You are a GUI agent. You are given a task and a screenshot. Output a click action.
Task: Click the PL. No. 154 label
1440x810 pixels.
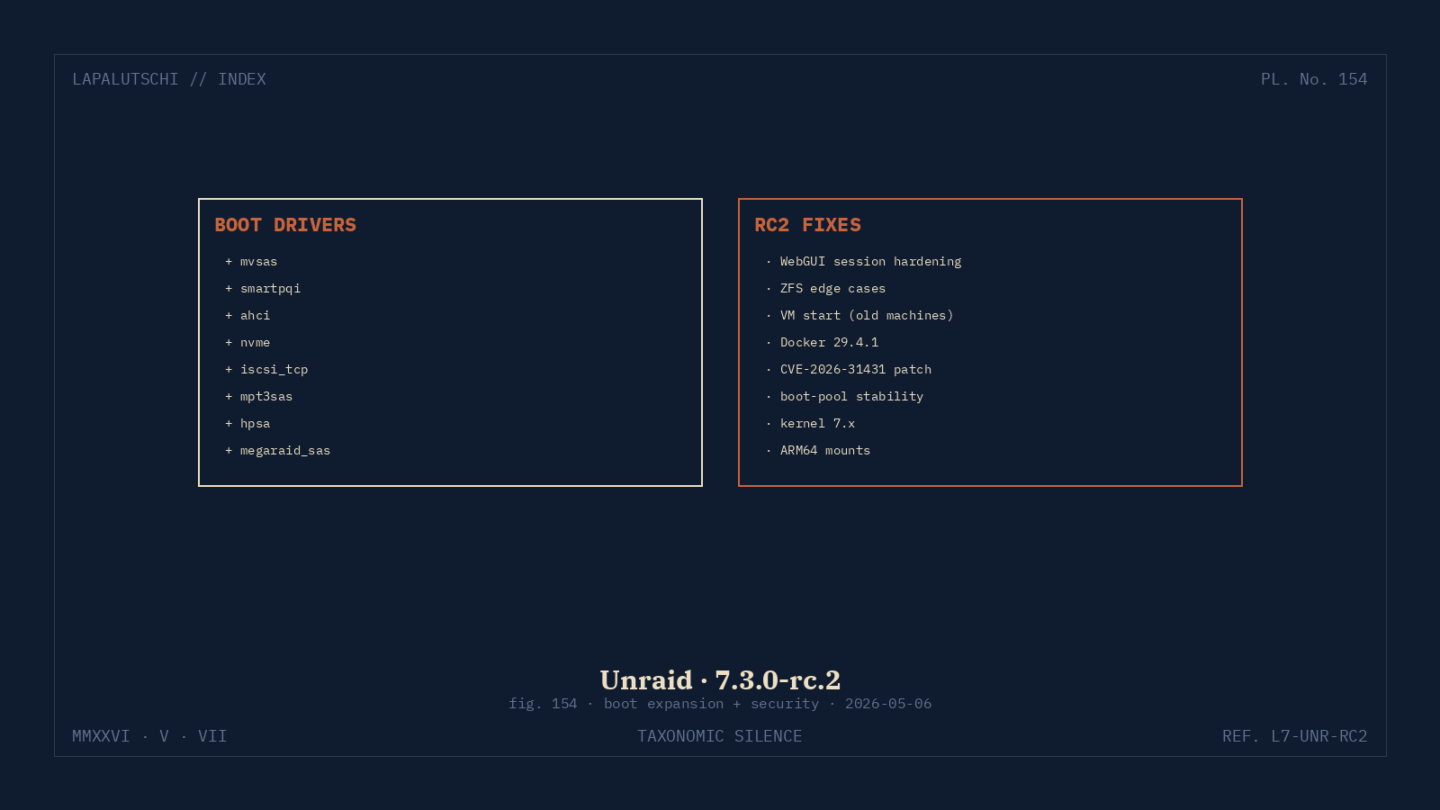pos(1314,79)
